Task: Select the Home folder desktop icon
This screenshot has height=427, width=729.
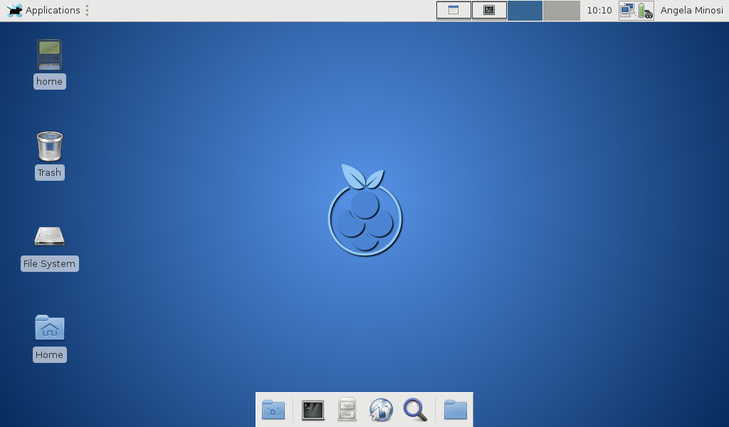Action: point(49,327)
